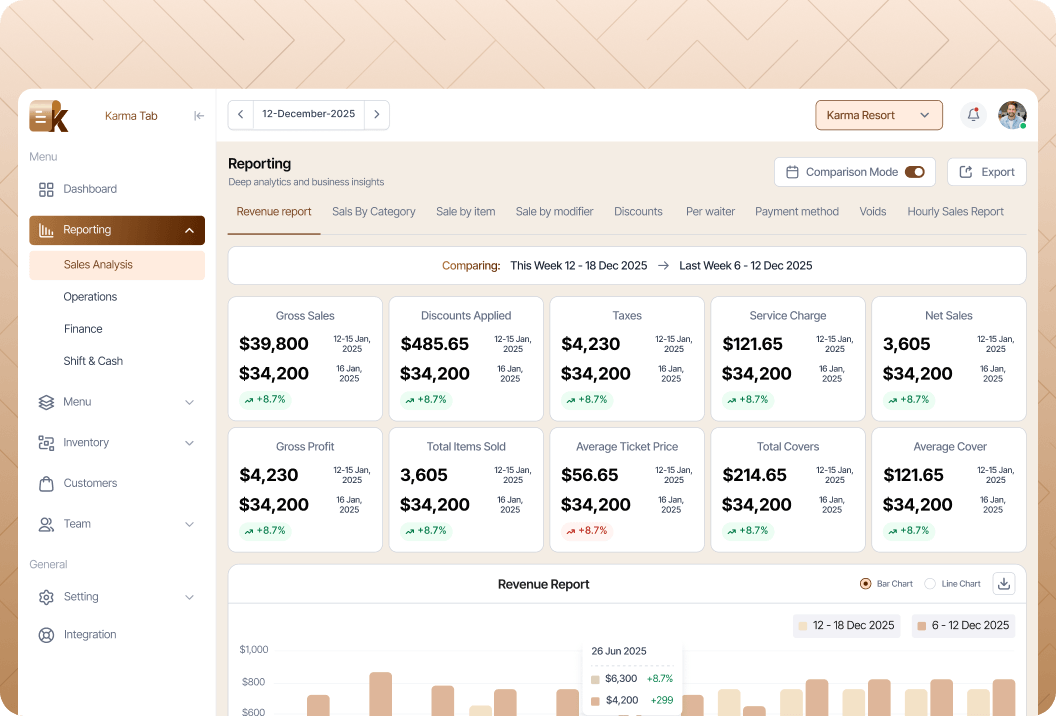Click the Setting gear icon
The width and height of the screenshot is (1056, 716).
(46, 597)
